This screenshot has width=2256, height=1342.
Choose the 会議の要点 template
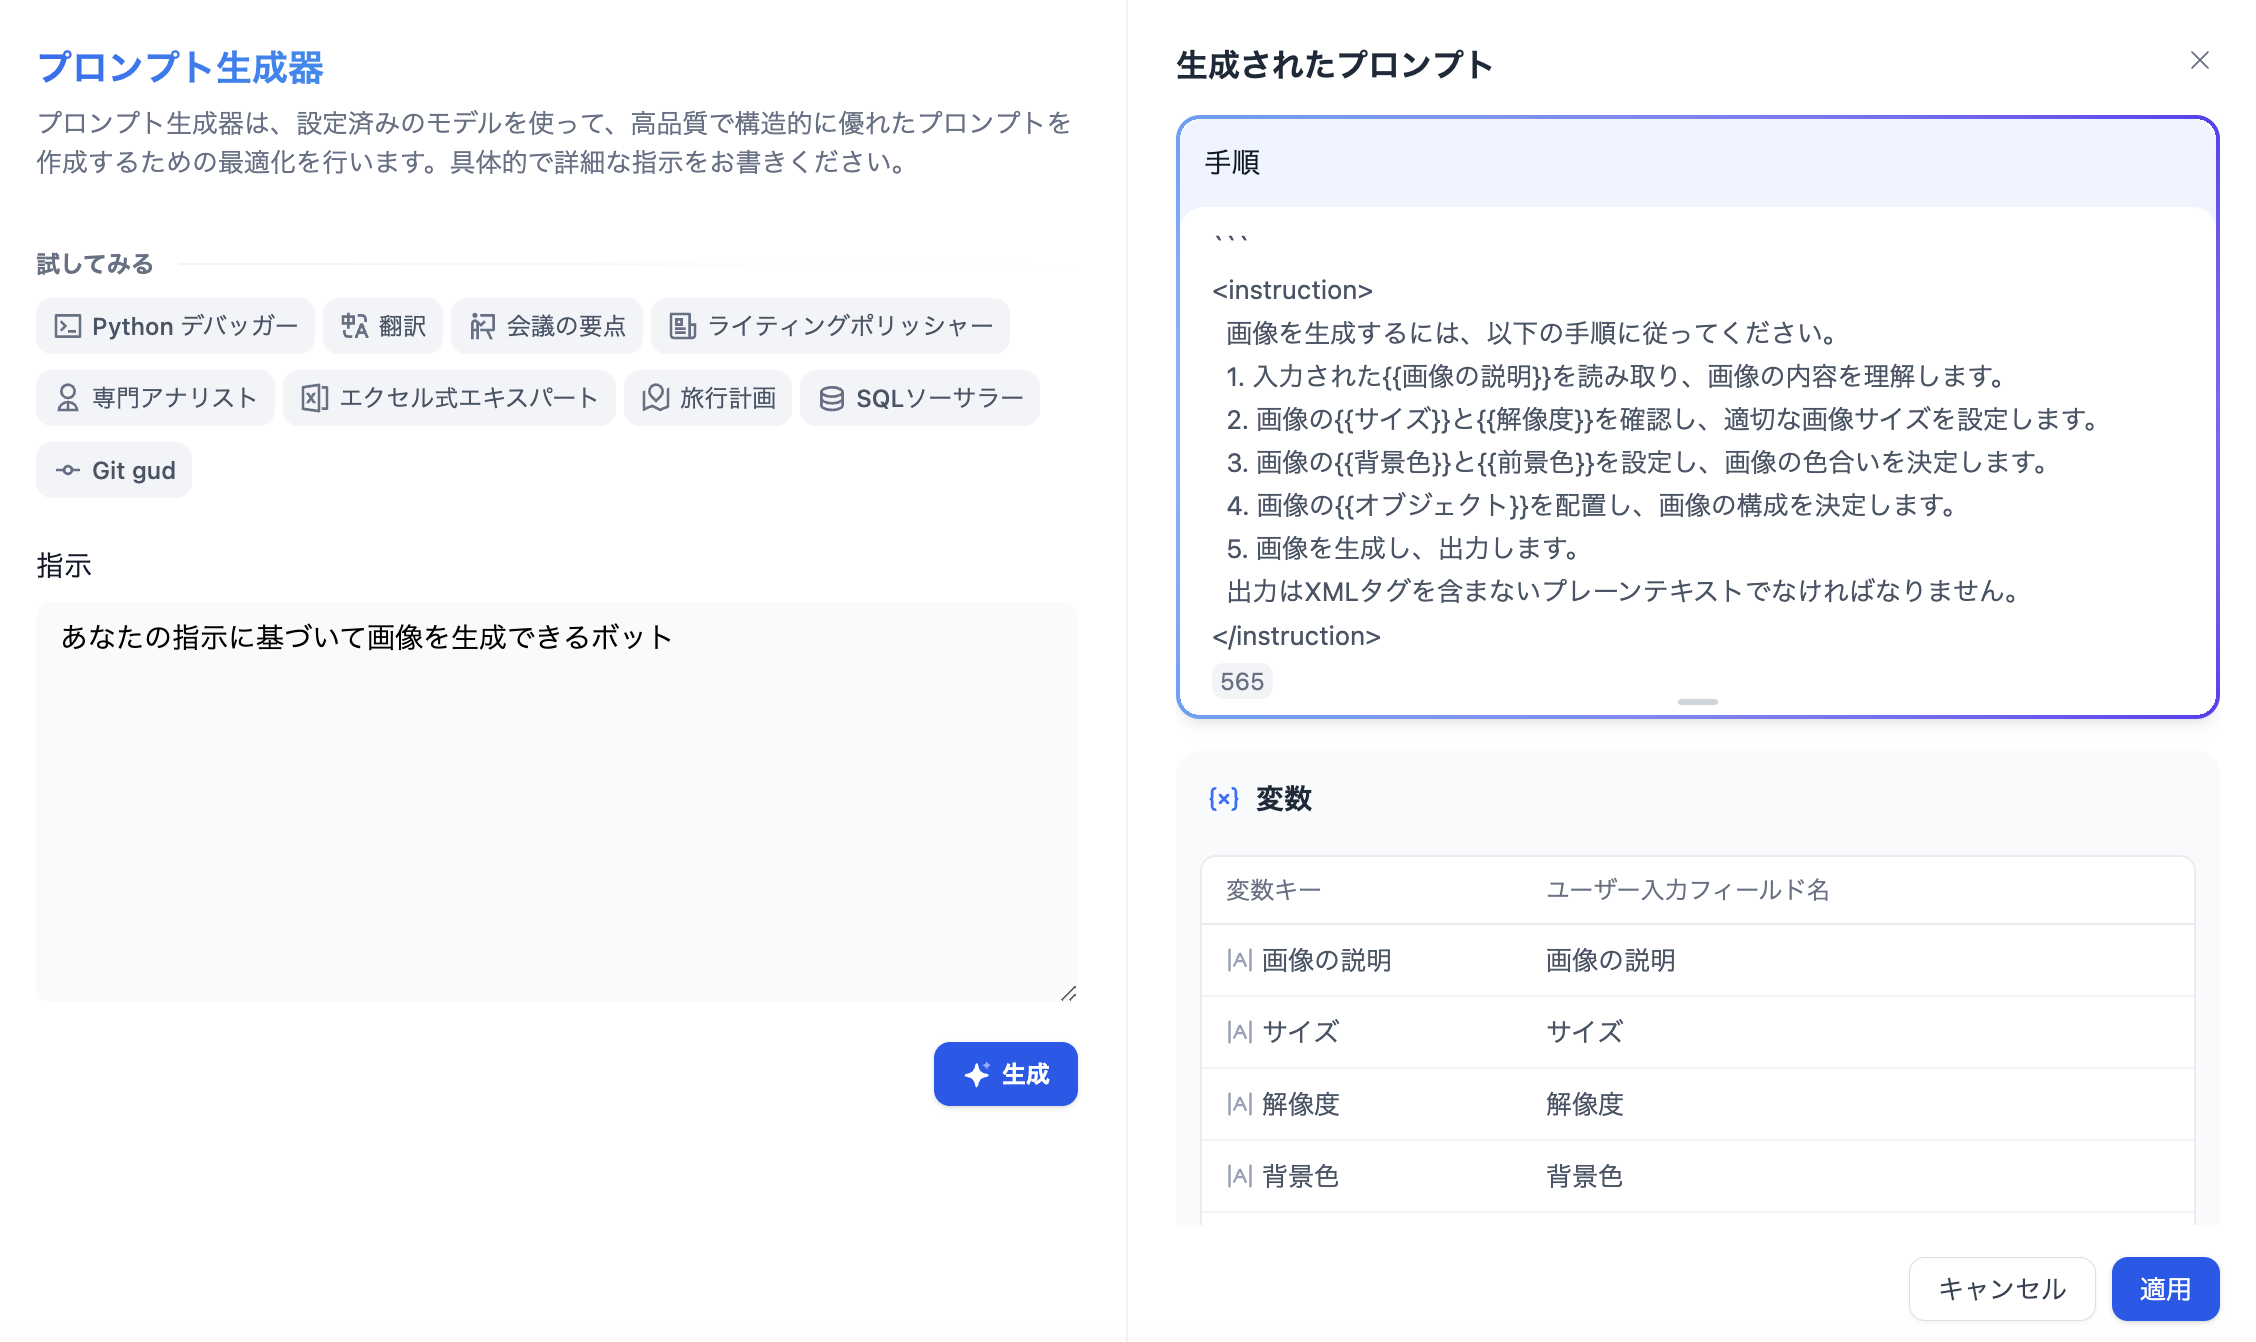coord(547,326)
